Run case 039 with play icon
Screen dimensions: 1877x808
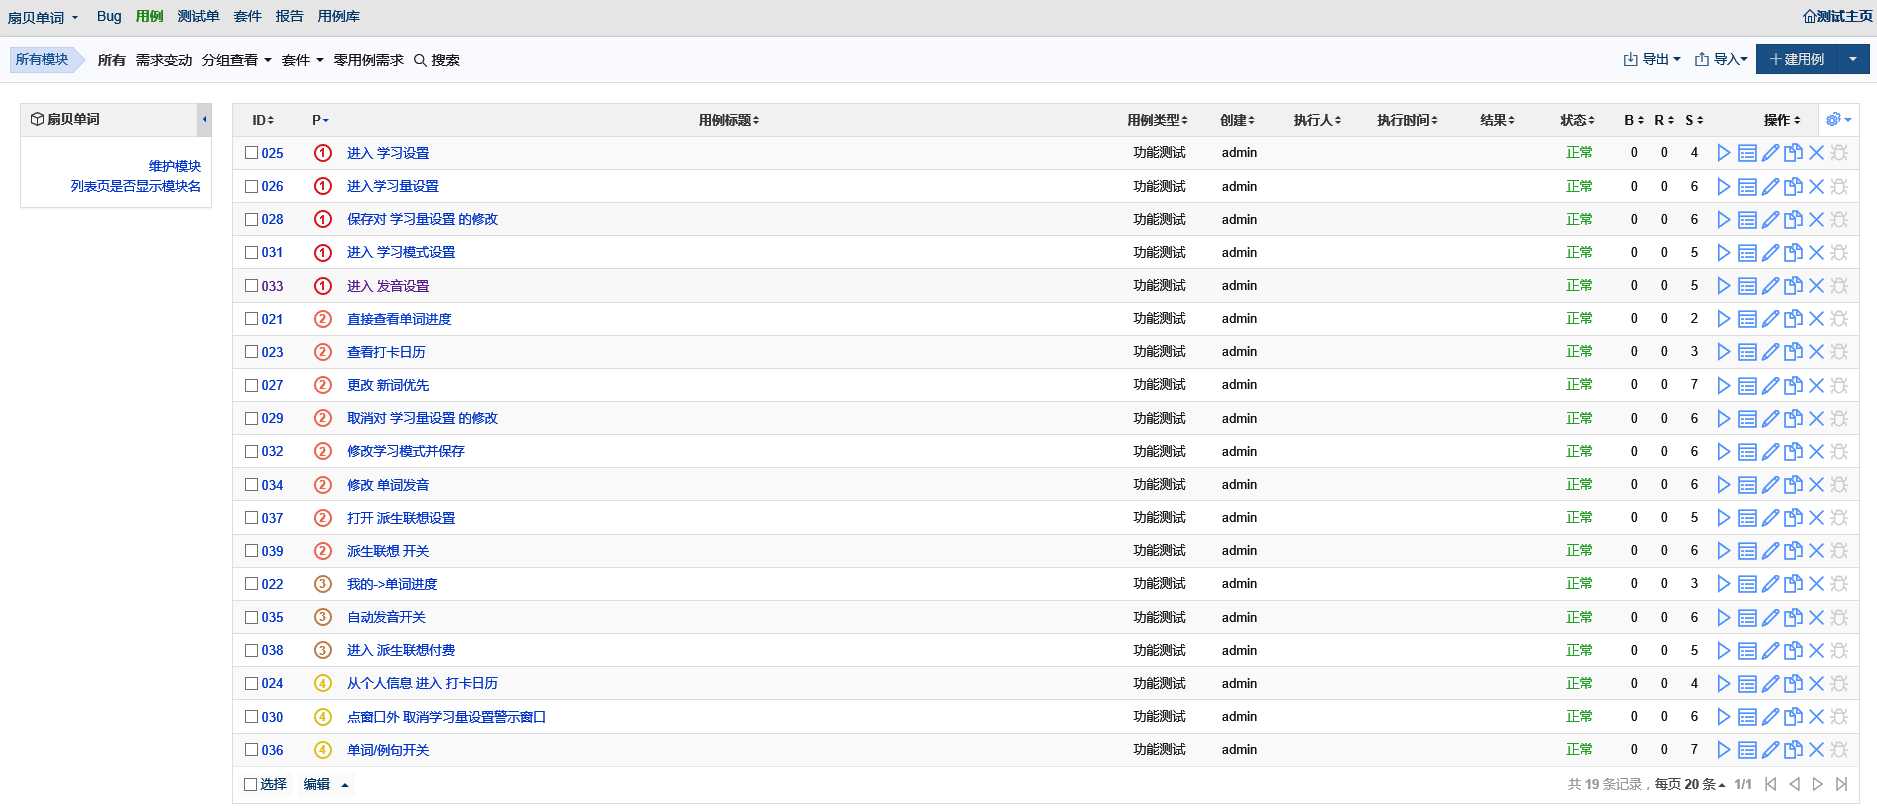(1723, 551)
